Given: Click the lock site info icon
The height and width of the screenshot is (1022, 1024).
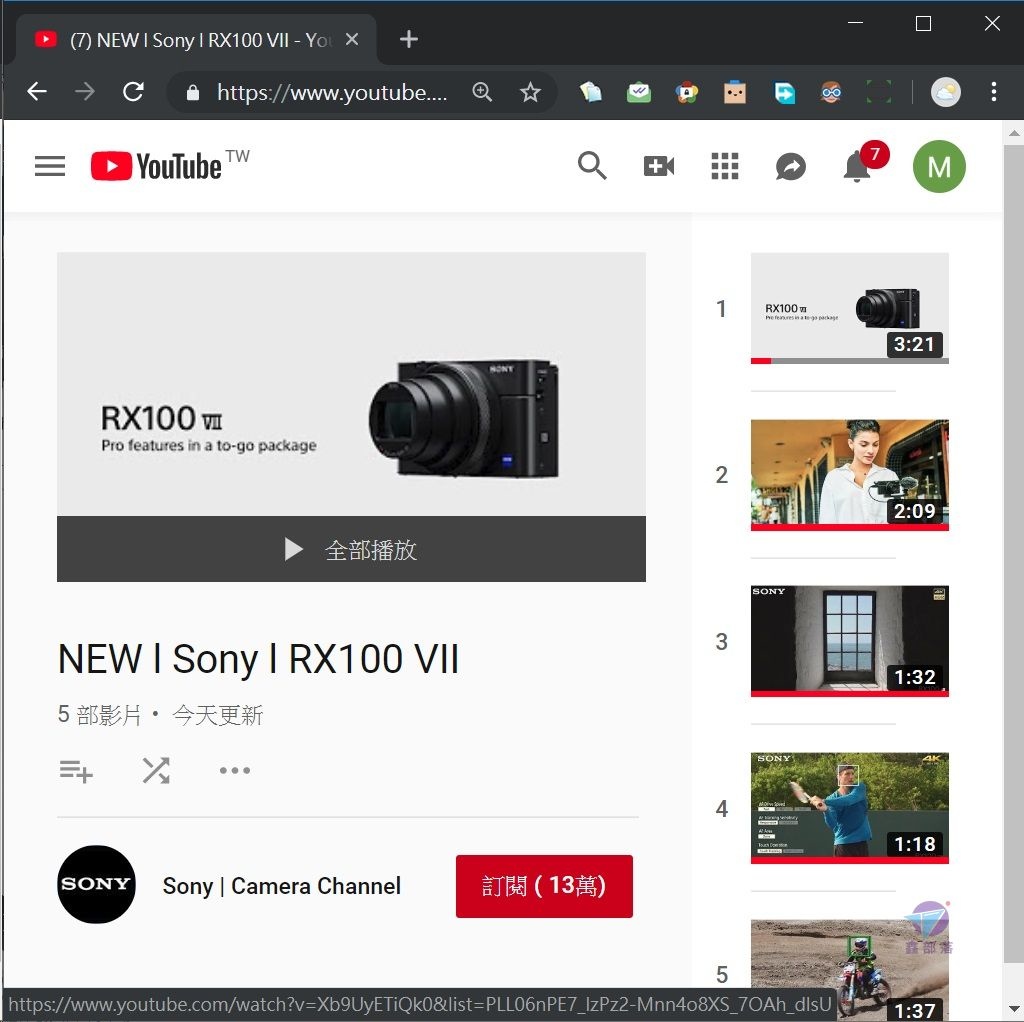Looking at the screenshot, I should click(192, 92).
